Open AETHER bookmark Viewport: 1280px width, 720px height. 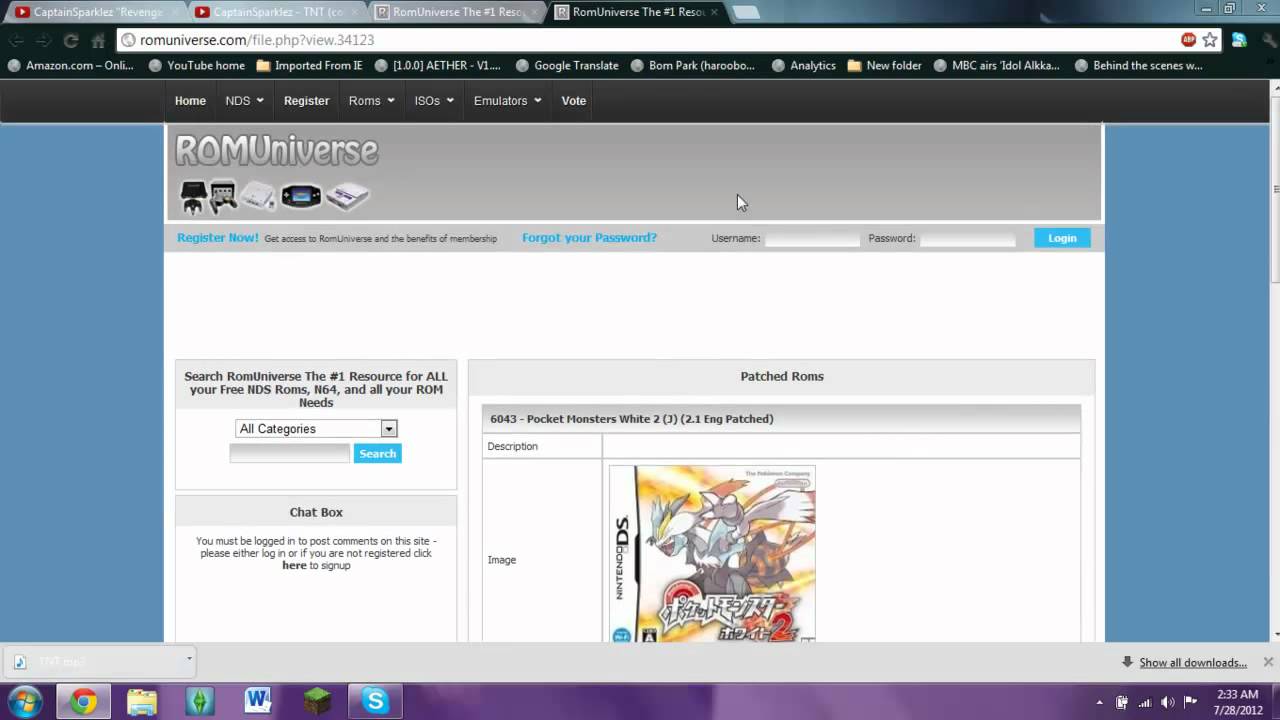[437, 66]
